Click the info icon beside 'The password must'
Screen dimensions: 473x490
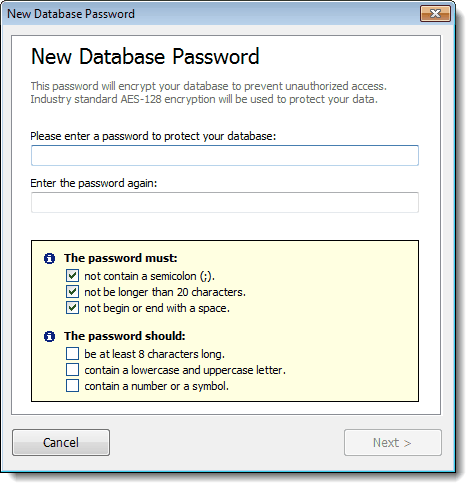point(49,258)
